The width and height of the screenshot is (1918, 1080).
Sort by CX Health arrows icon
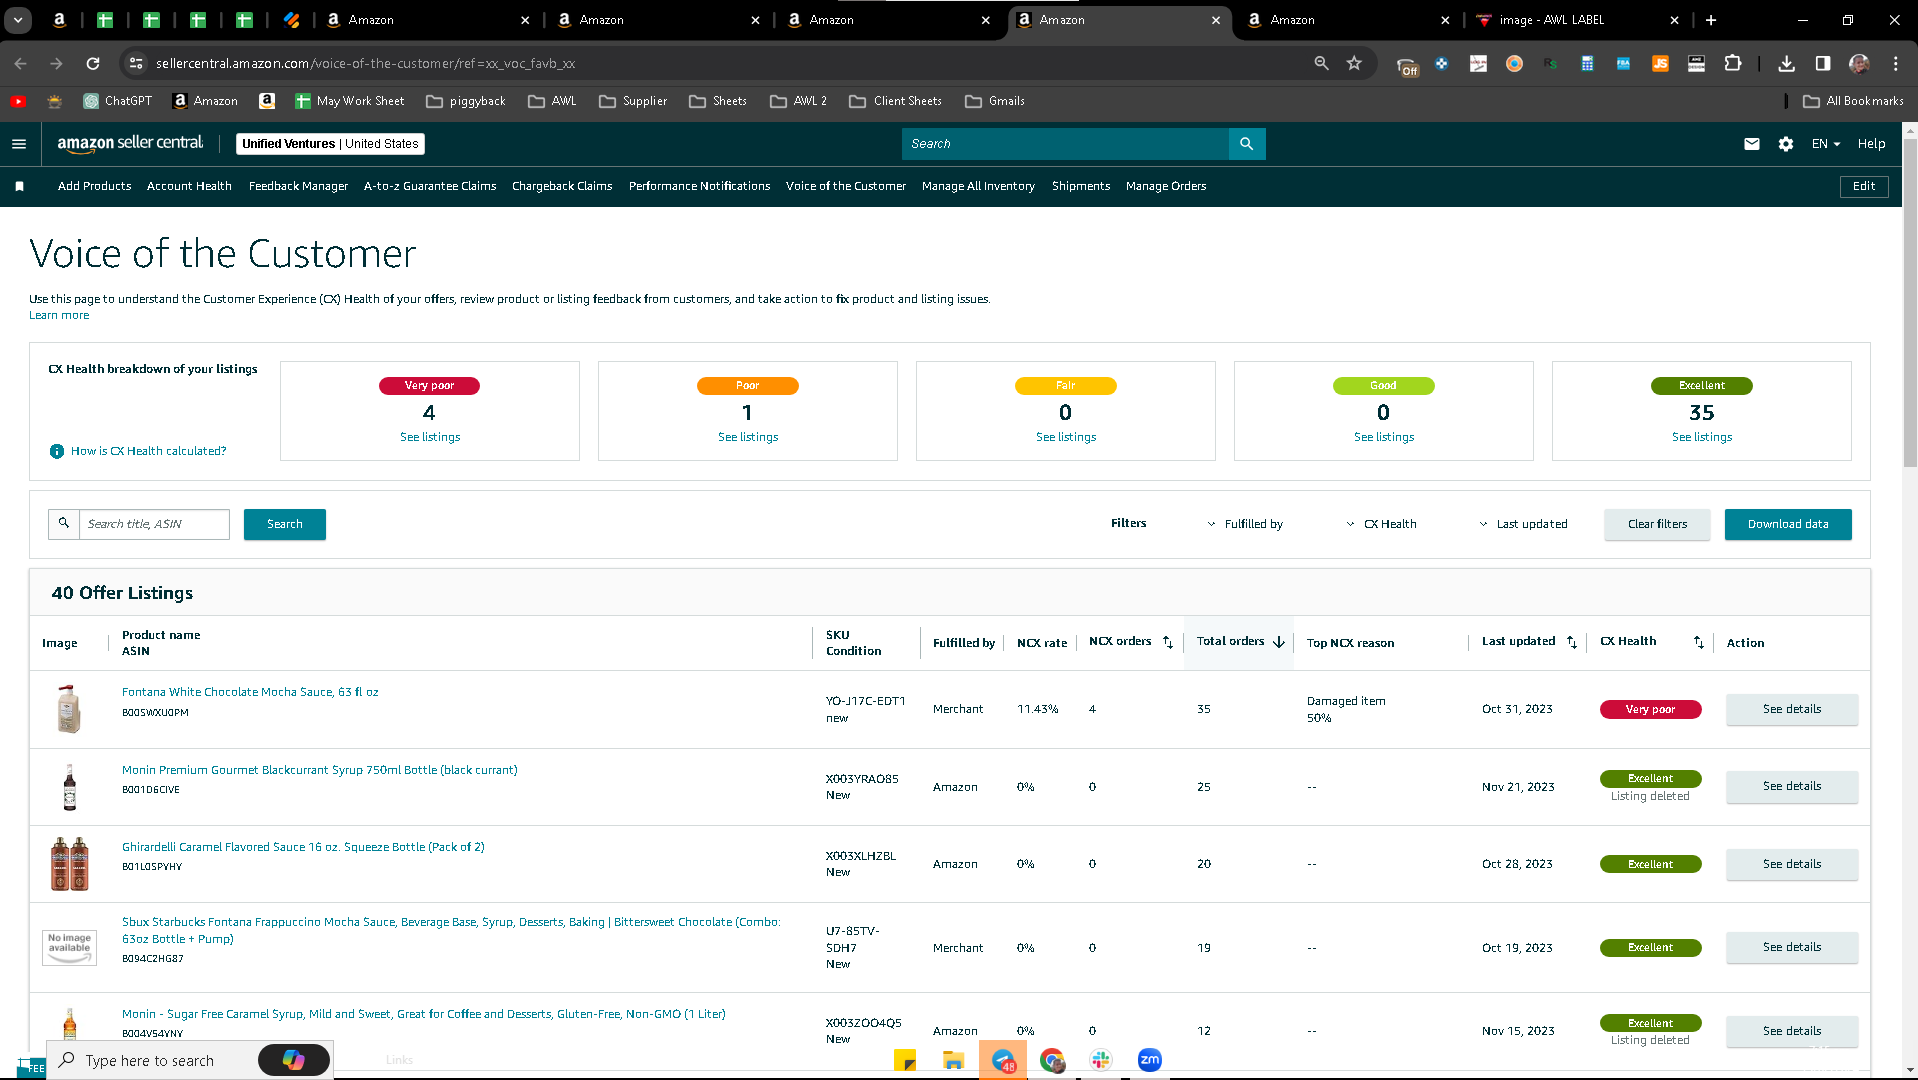click(x=1699, y=642)
